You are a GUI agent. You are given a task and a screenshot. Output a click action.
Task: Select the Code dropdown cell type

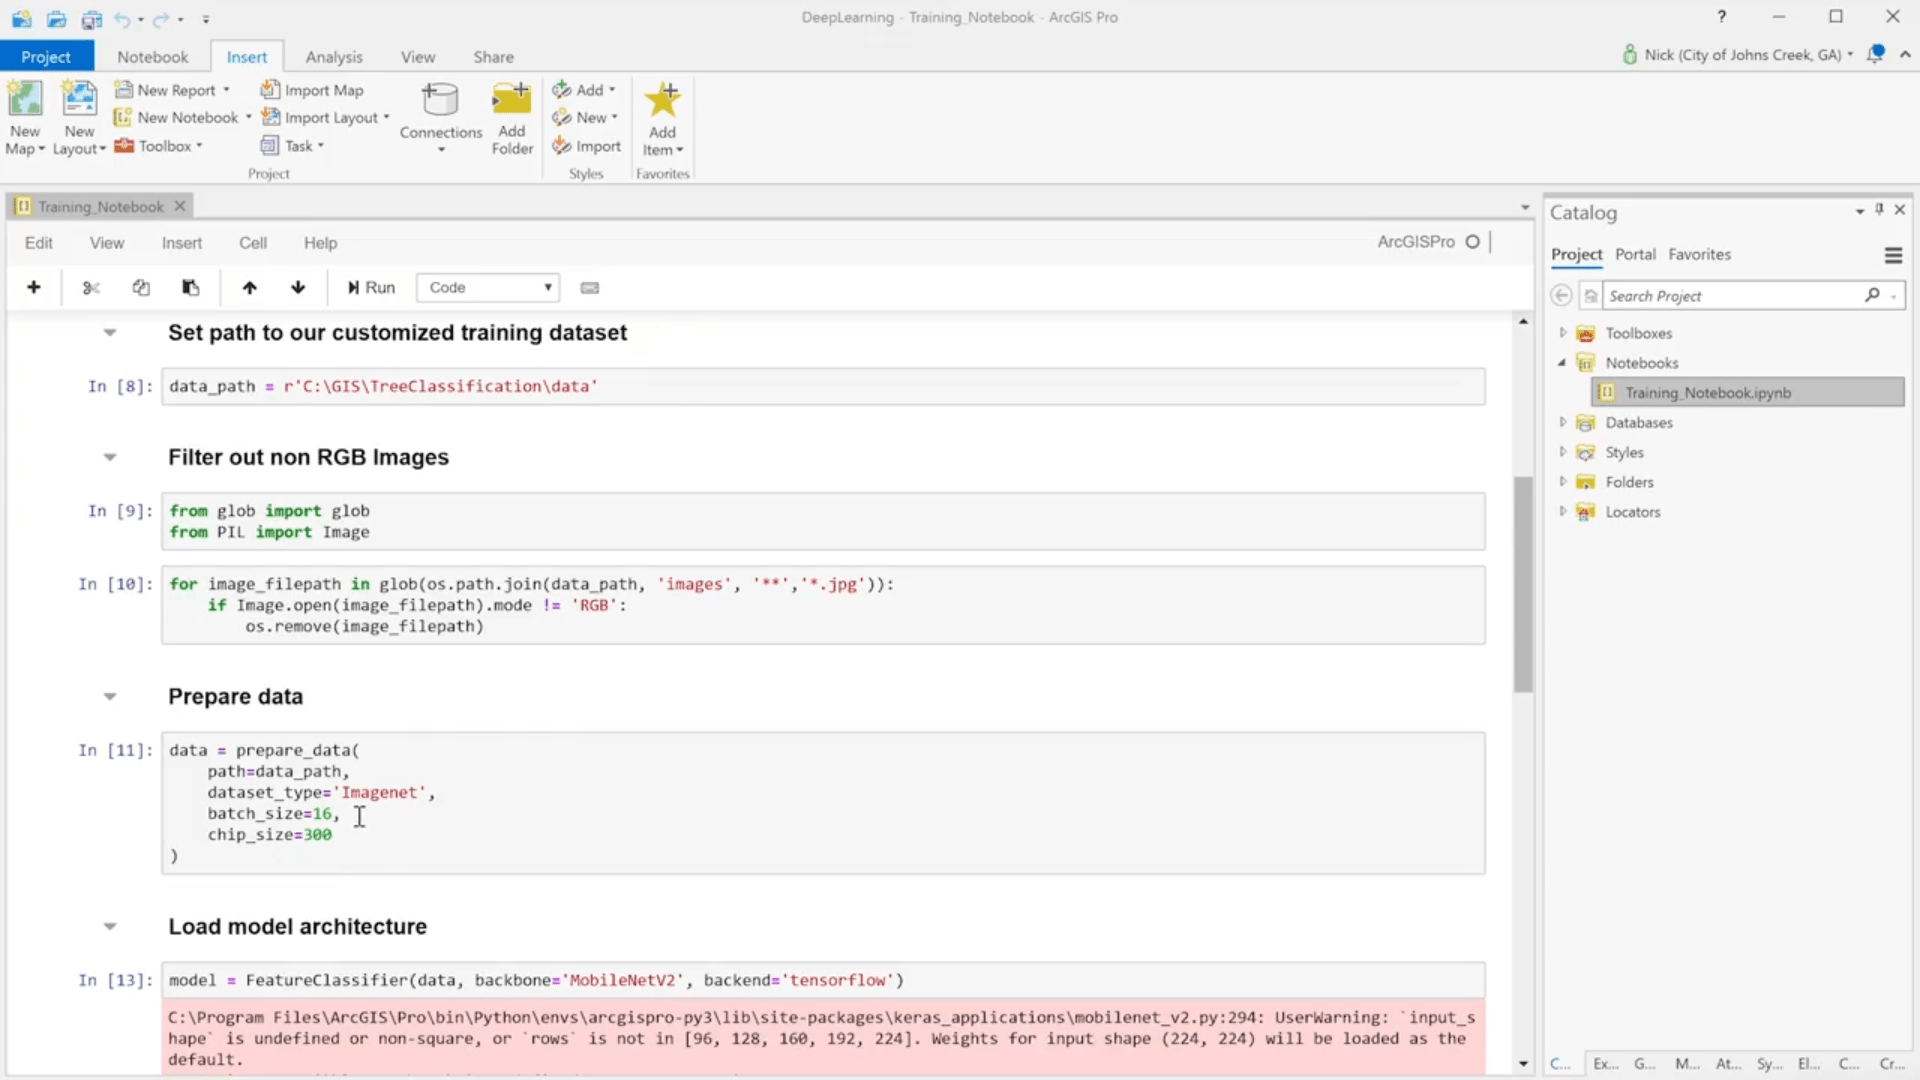pos(487,286)
